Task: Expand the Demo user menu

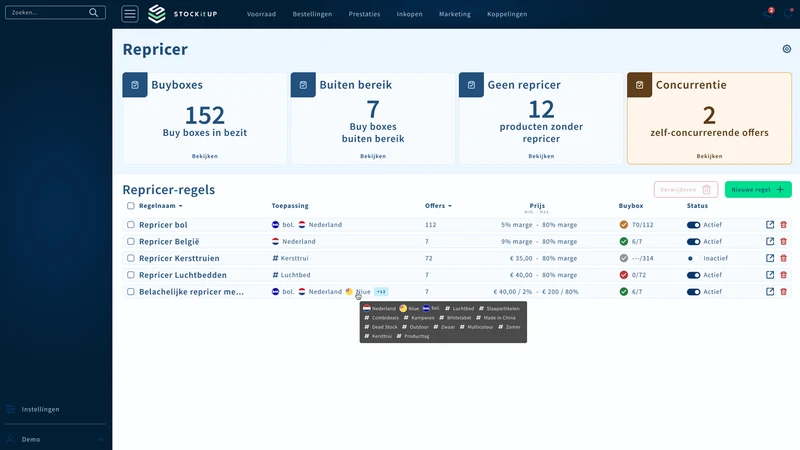Action: click(x=101, y=439)
